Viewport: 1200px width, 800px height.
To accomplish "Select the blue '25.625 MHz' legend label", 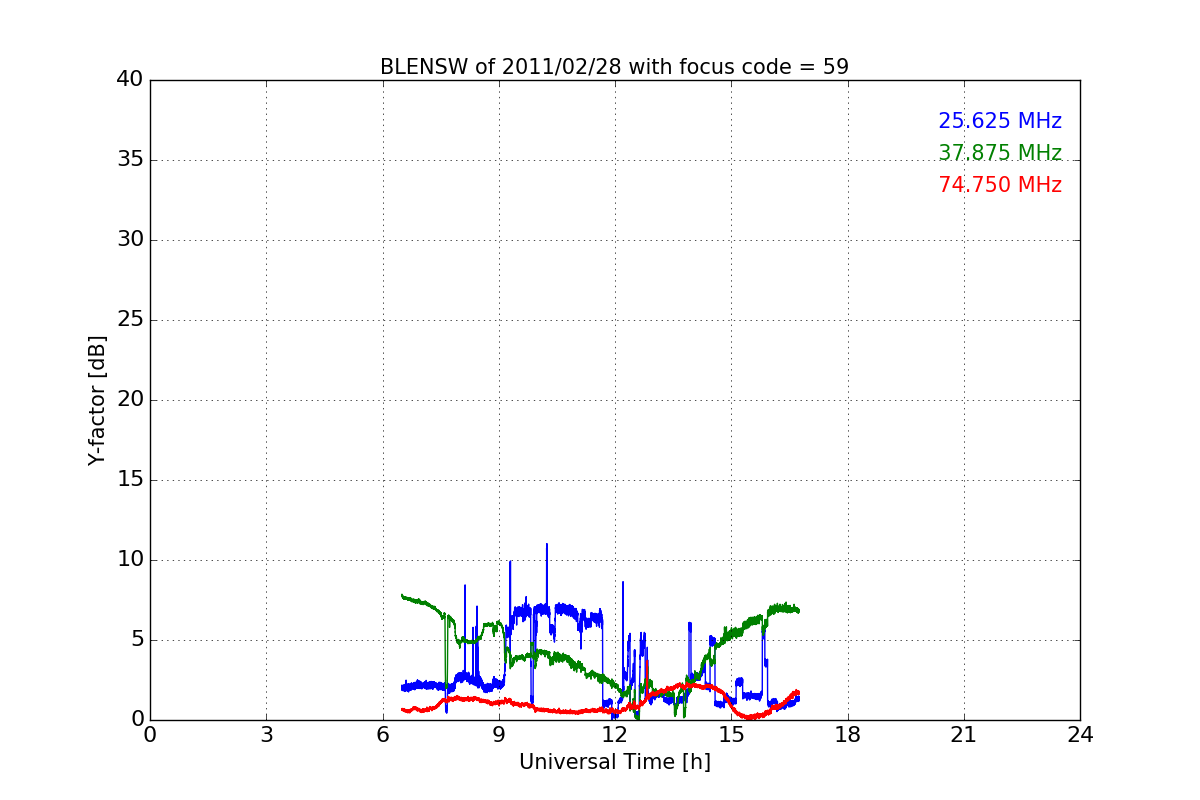I will (x=1000, y=121).
